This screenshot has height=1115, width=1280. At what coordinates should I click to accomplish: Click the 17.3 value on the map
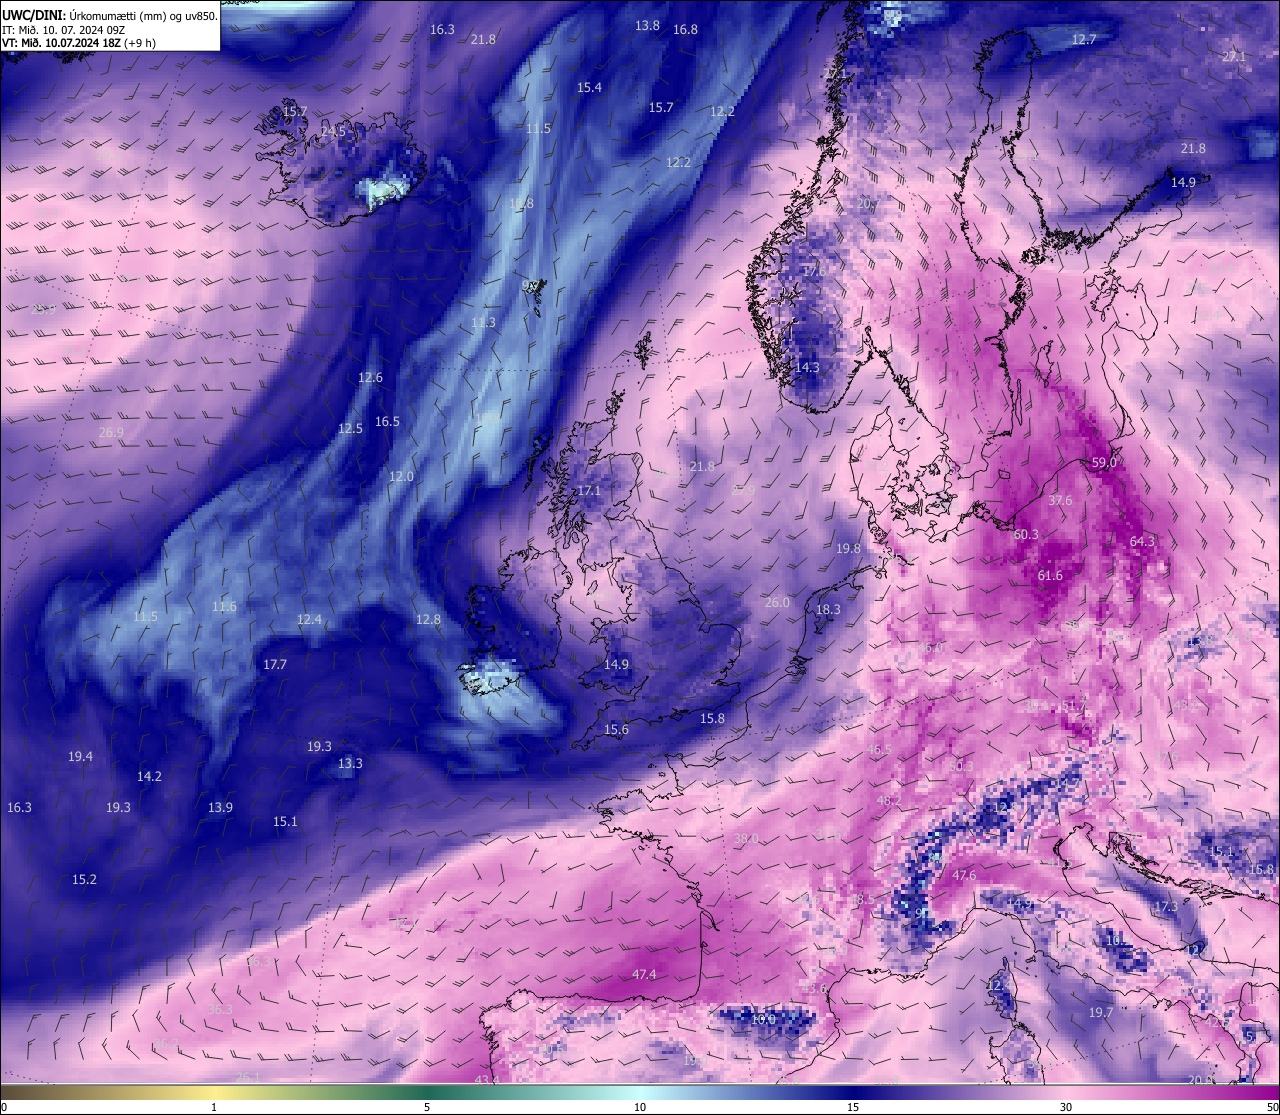pos(1166,907)
